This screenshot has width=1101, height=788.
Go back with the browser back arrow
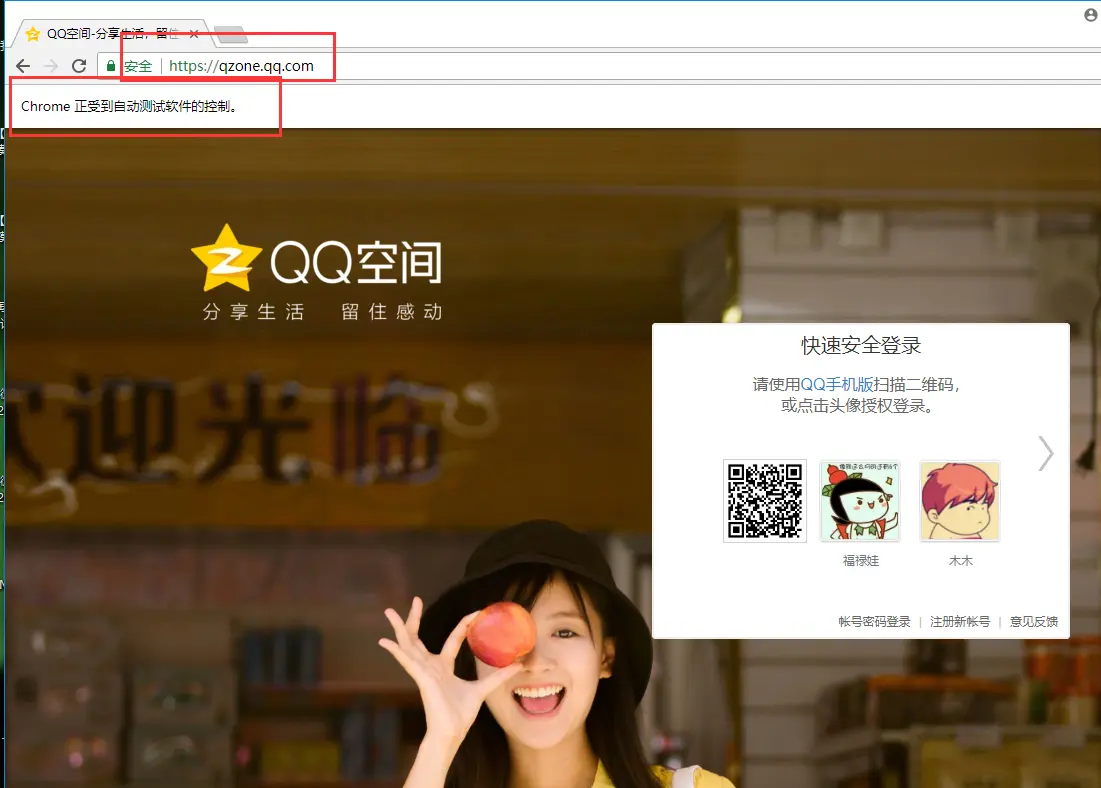(23, 66)
